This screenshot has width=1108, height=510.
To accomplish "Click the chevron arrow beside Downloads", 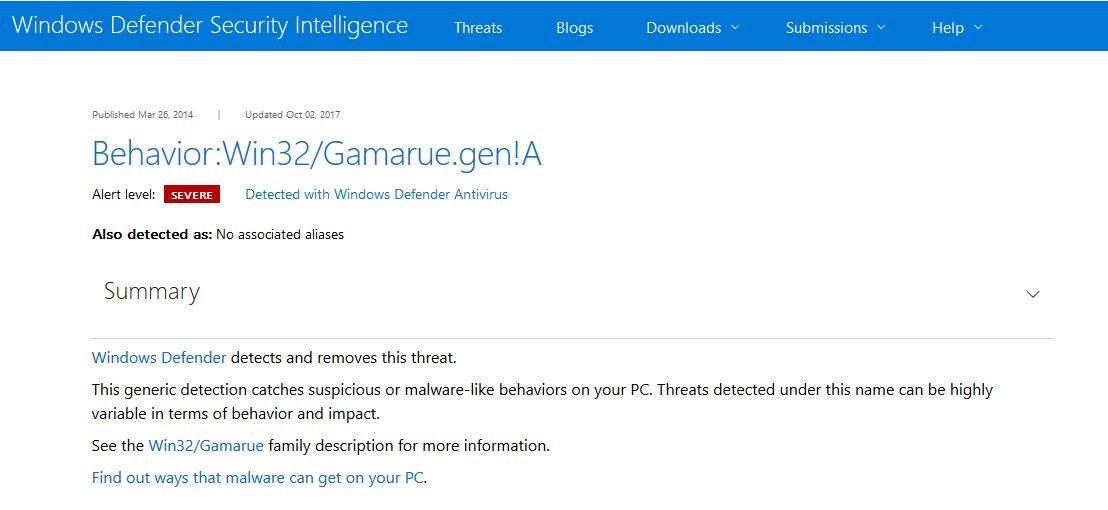I will (735, 27).
